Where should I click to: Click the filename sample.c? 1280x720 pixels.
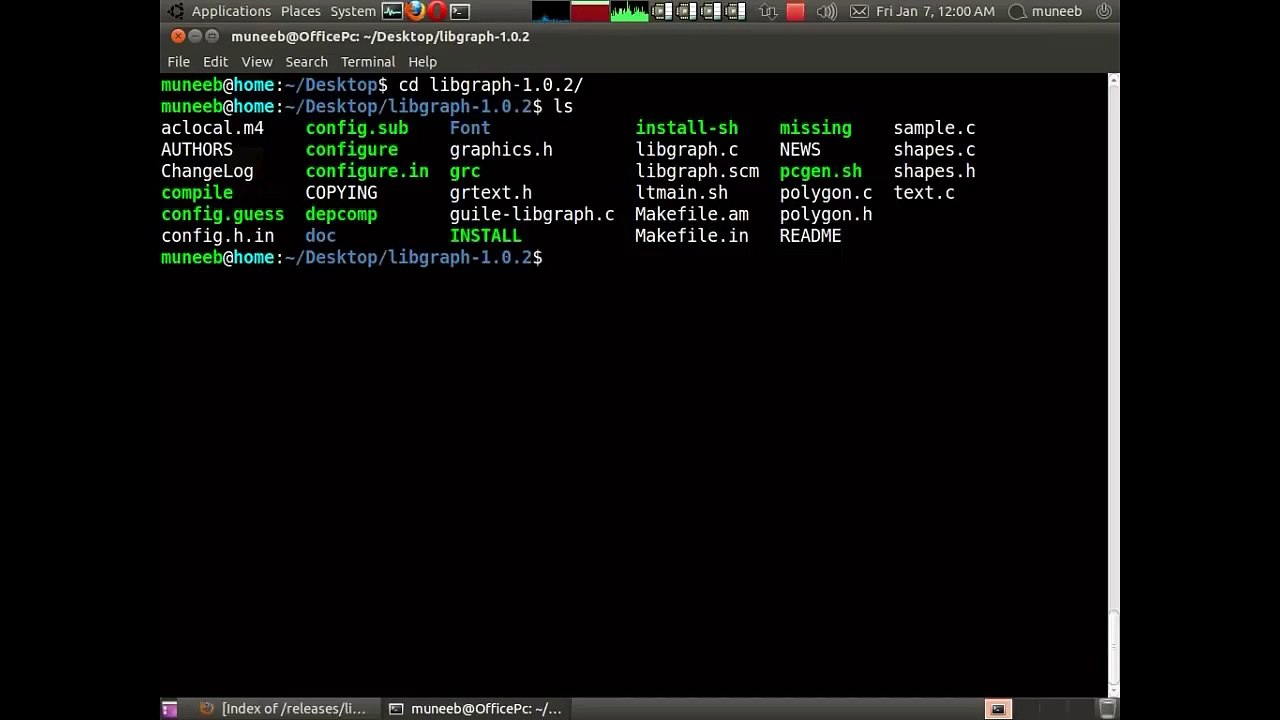point(934,128)
